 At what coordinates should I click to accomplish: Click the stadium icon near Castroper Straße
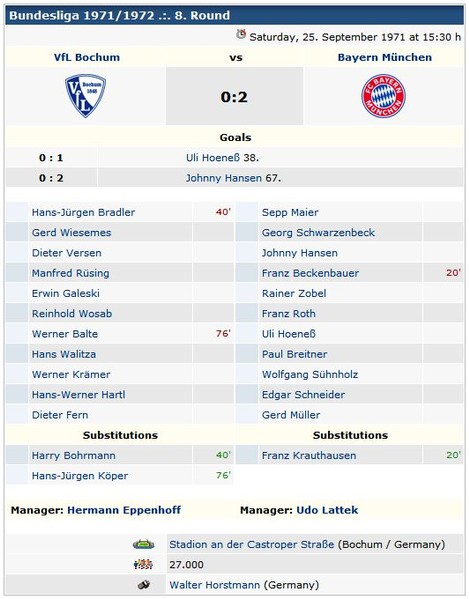point(144,544)
